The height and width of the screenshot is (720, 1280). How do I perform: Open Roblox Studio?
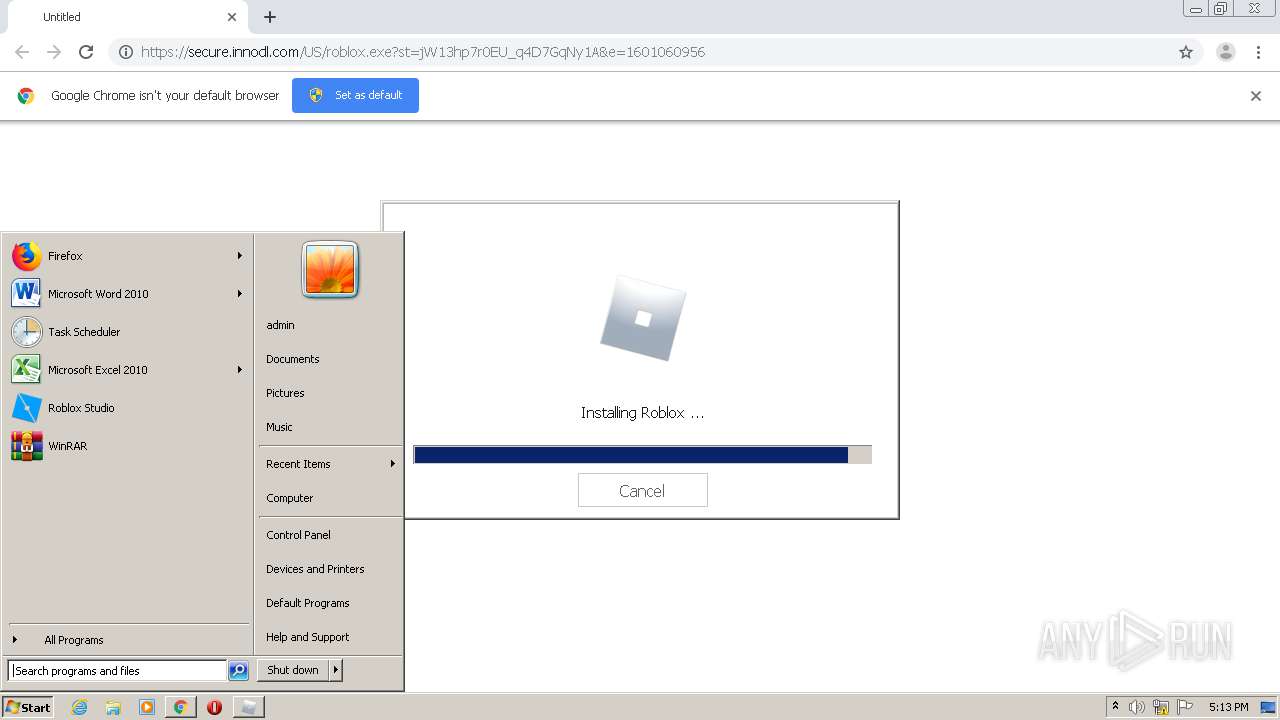click(127, 408)
